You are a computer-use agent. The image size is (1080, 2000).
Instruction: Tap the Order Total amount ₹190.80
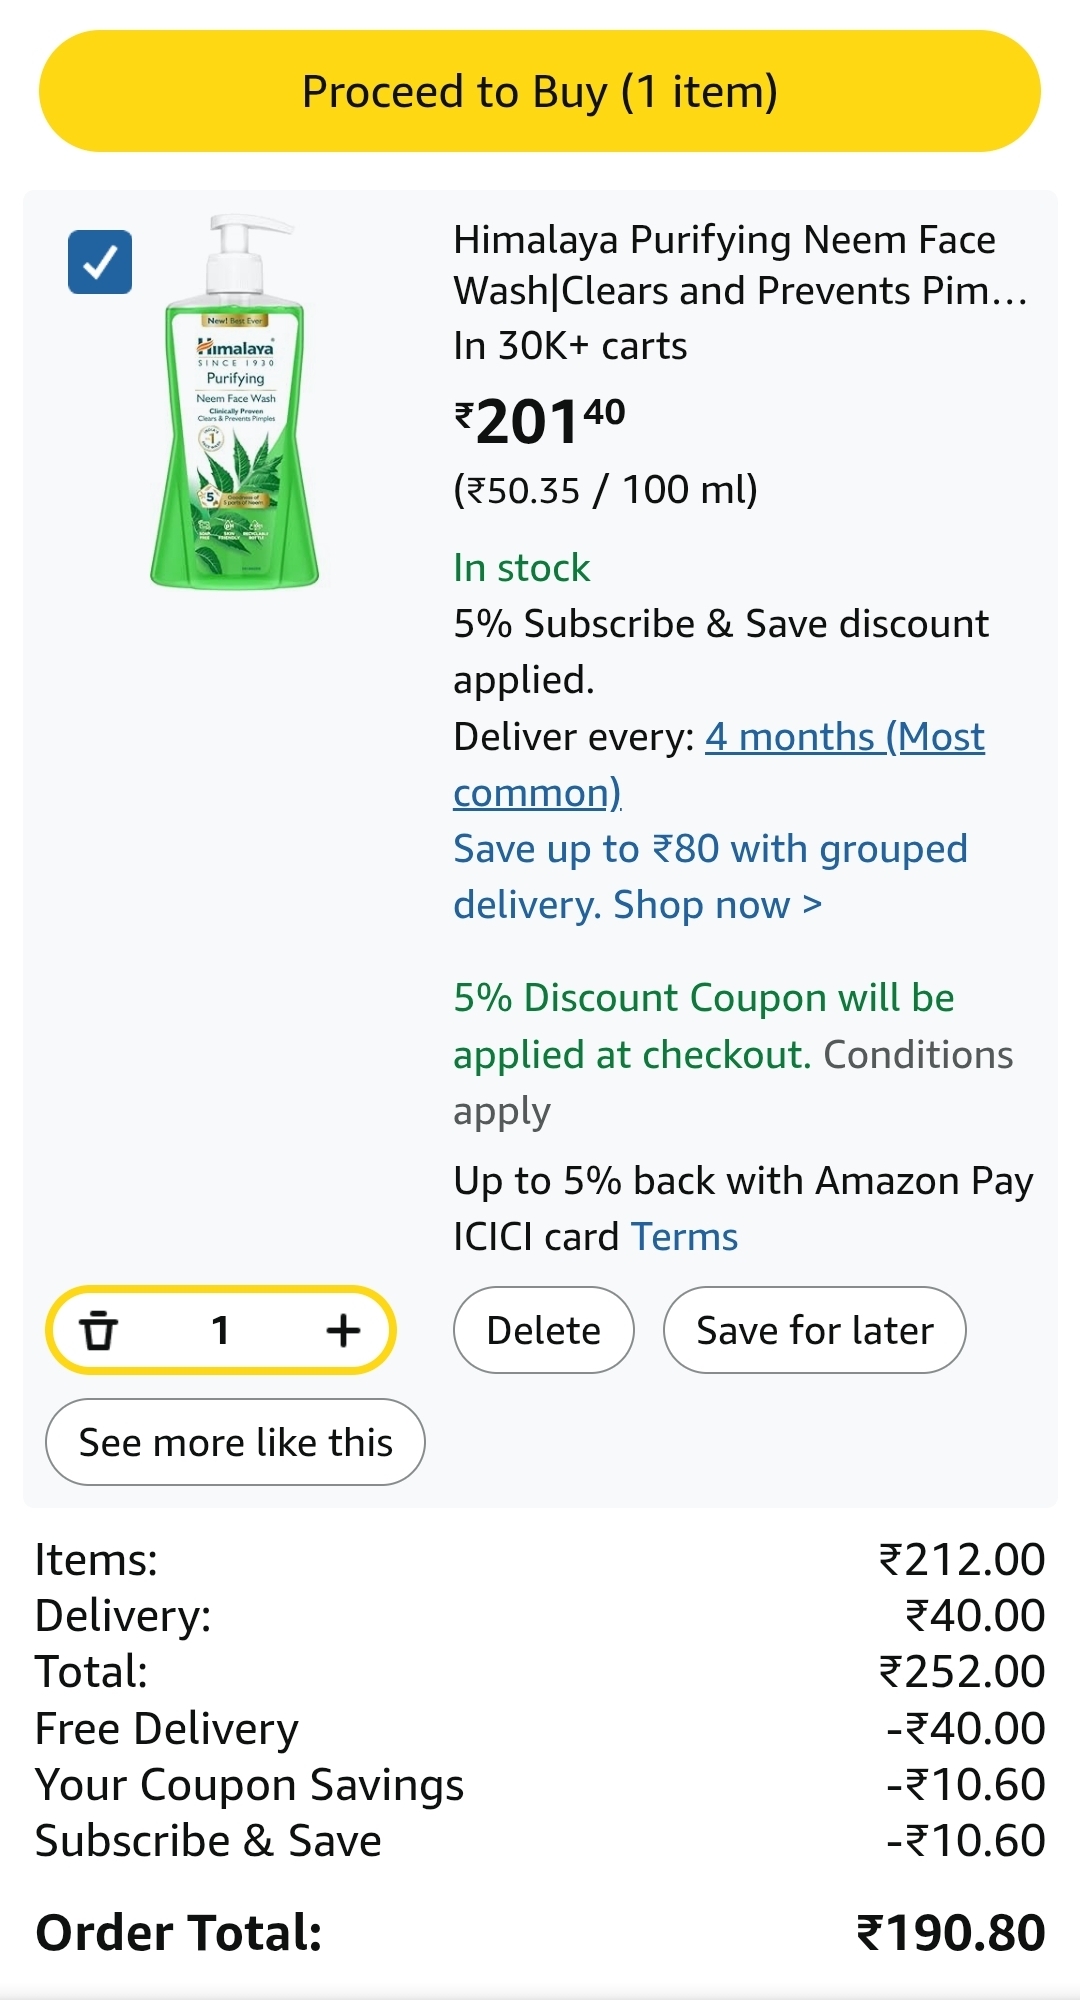[950, 1932]
